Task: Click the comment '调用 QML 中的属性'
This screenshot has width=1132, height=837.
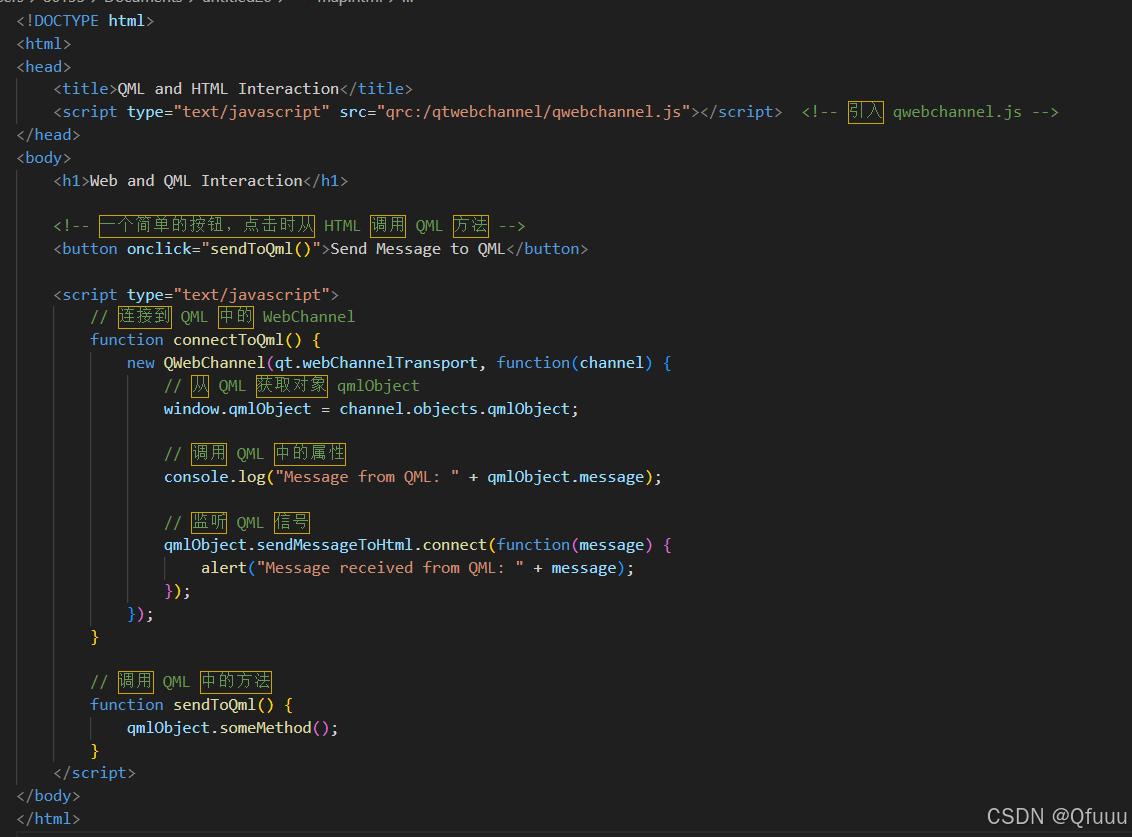Action: pyautogui.click(x=255, y=454)
